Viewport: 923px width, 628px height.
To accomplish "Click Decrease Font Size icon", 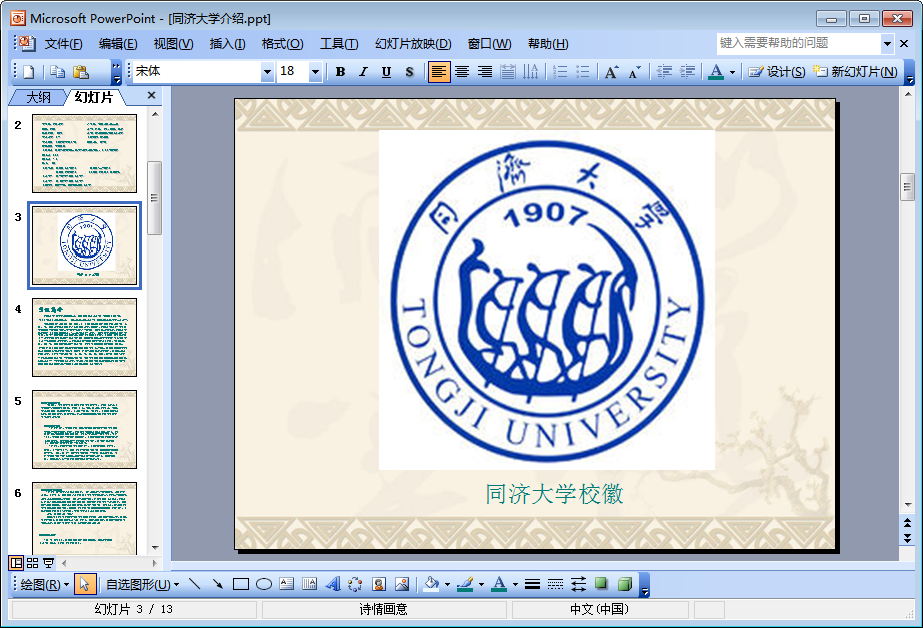I will click(x=635, y=72).
